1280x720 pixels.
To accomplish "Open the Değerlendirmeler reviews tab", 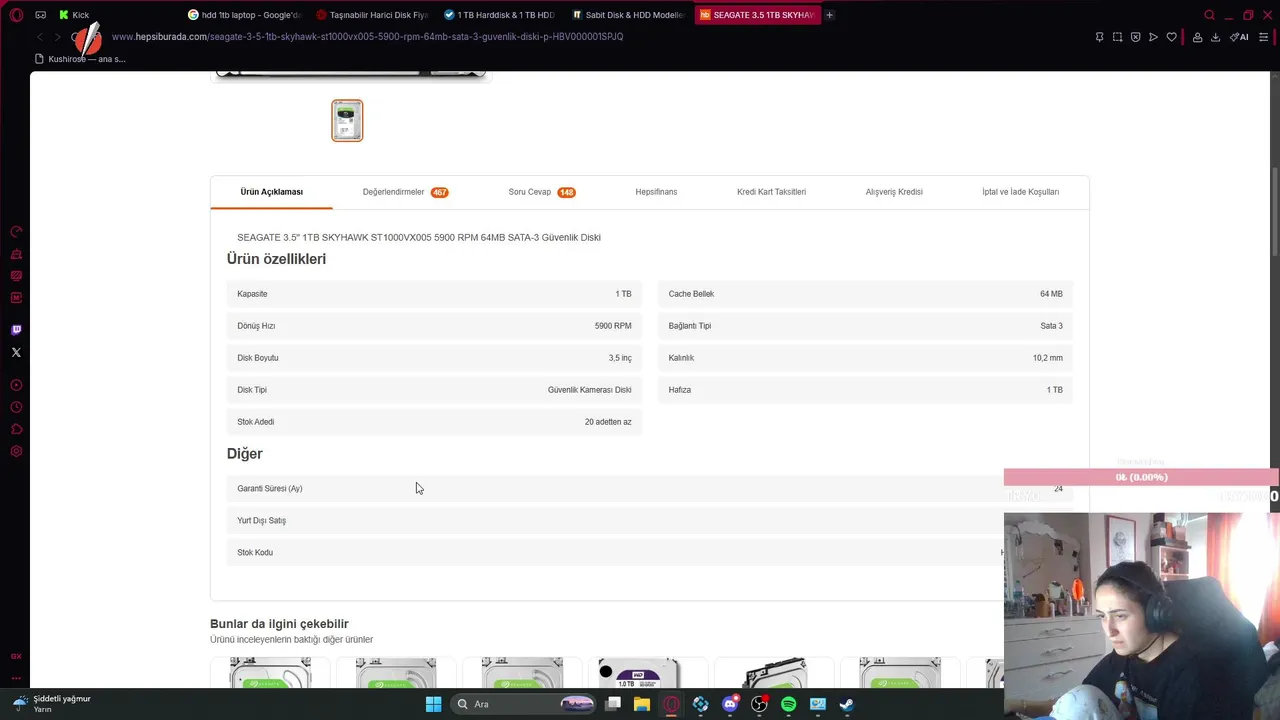I will tap(405, 192).
